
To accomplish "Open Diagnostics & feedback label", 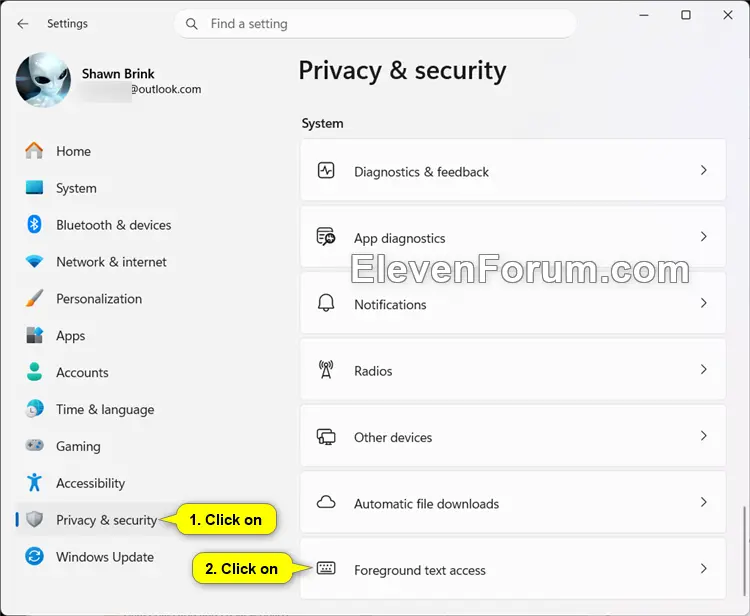I will tap(421, 172).
